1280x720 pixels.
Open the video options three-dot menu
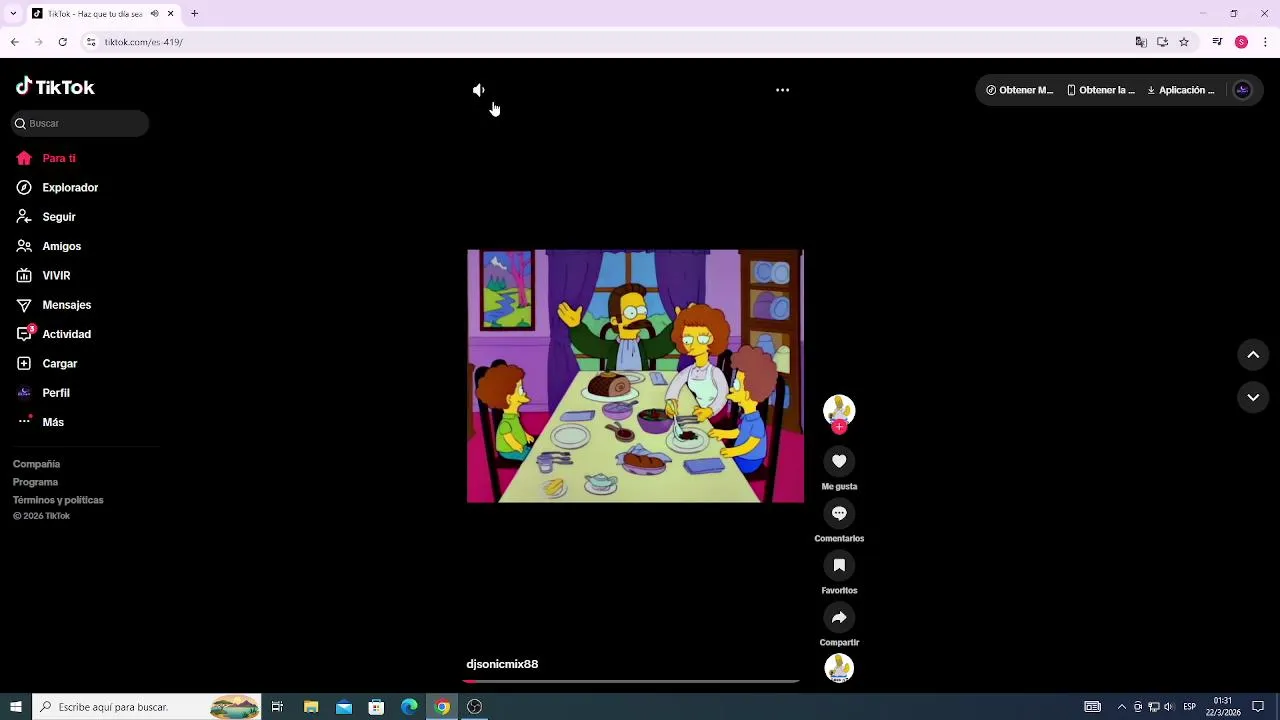783,90
